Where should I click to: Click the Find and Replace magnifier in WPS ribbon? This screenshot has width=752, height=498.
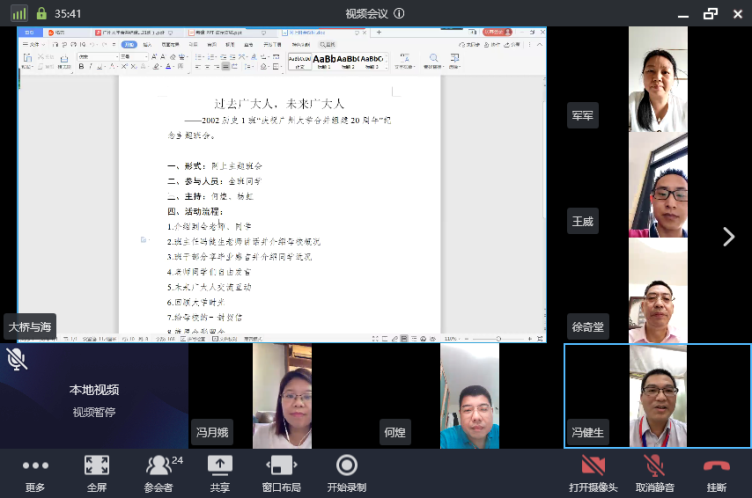(434, 58)
